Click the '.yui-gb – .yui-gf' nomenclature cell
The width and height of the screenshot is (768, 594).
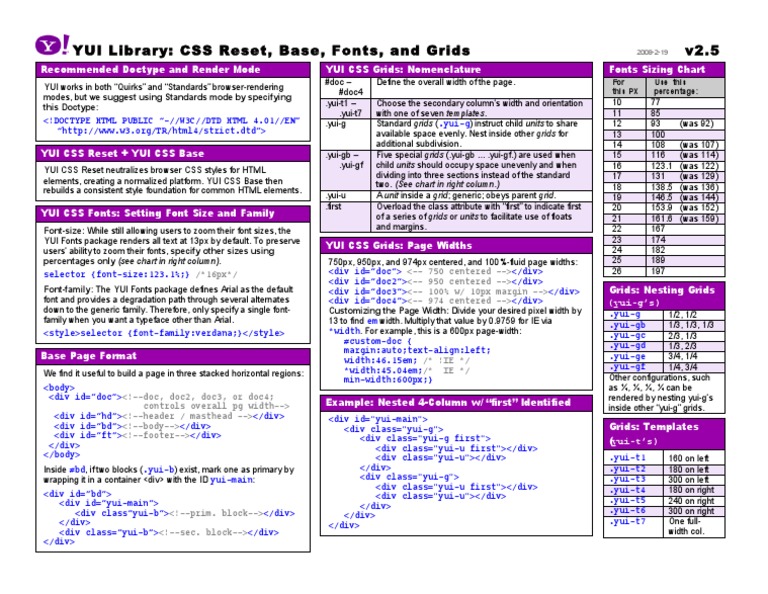pyautogui.click(x=345, y=170)
